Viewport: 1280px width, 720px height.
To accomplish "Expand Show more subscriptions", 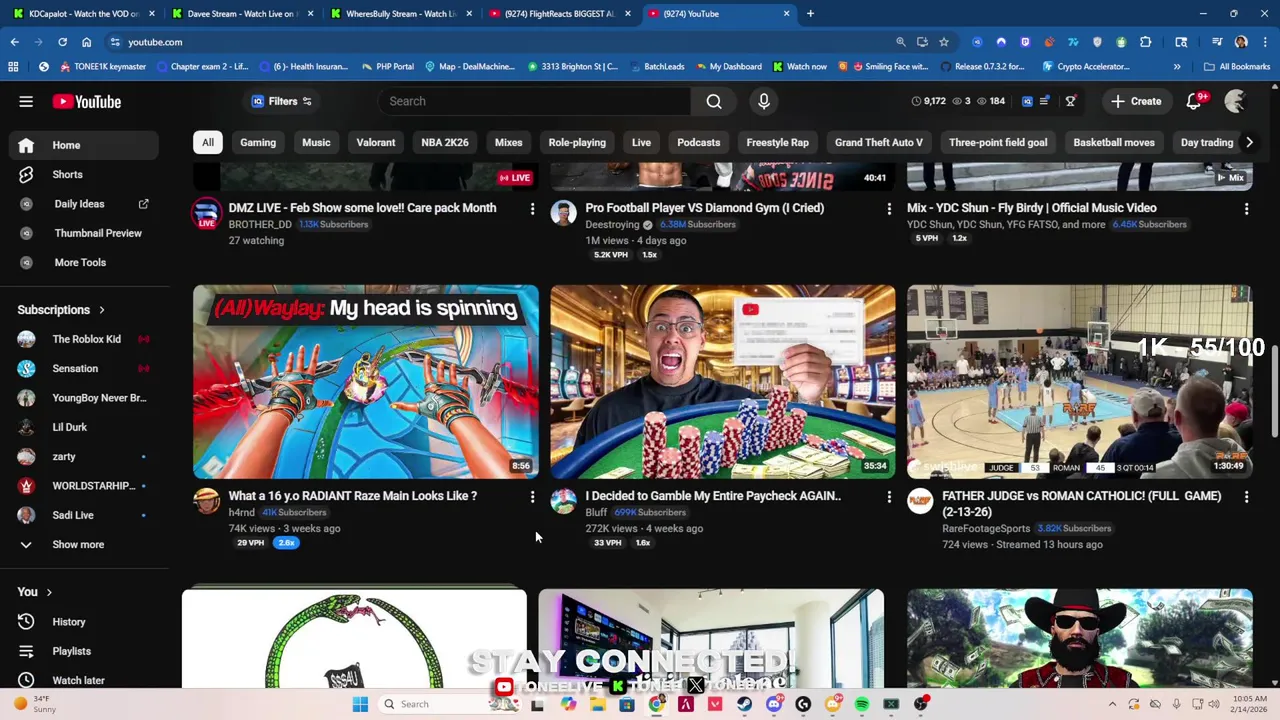I will tap(84, 545).
